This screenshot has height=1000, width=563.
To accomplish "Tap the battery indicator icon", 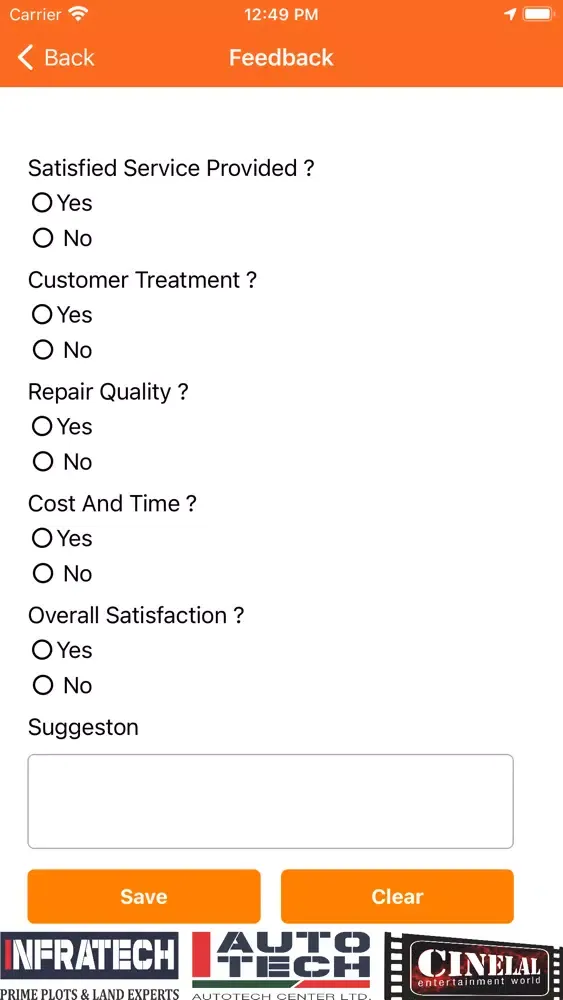I will pyautogui.click(x=539, y=14).
